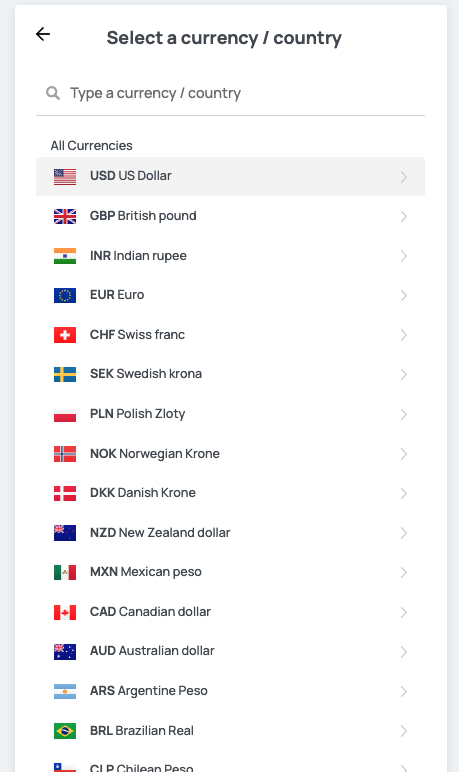Open the chevron beside PLN Polish Zloty
This screenshot has width=459, height=772.
403,415
